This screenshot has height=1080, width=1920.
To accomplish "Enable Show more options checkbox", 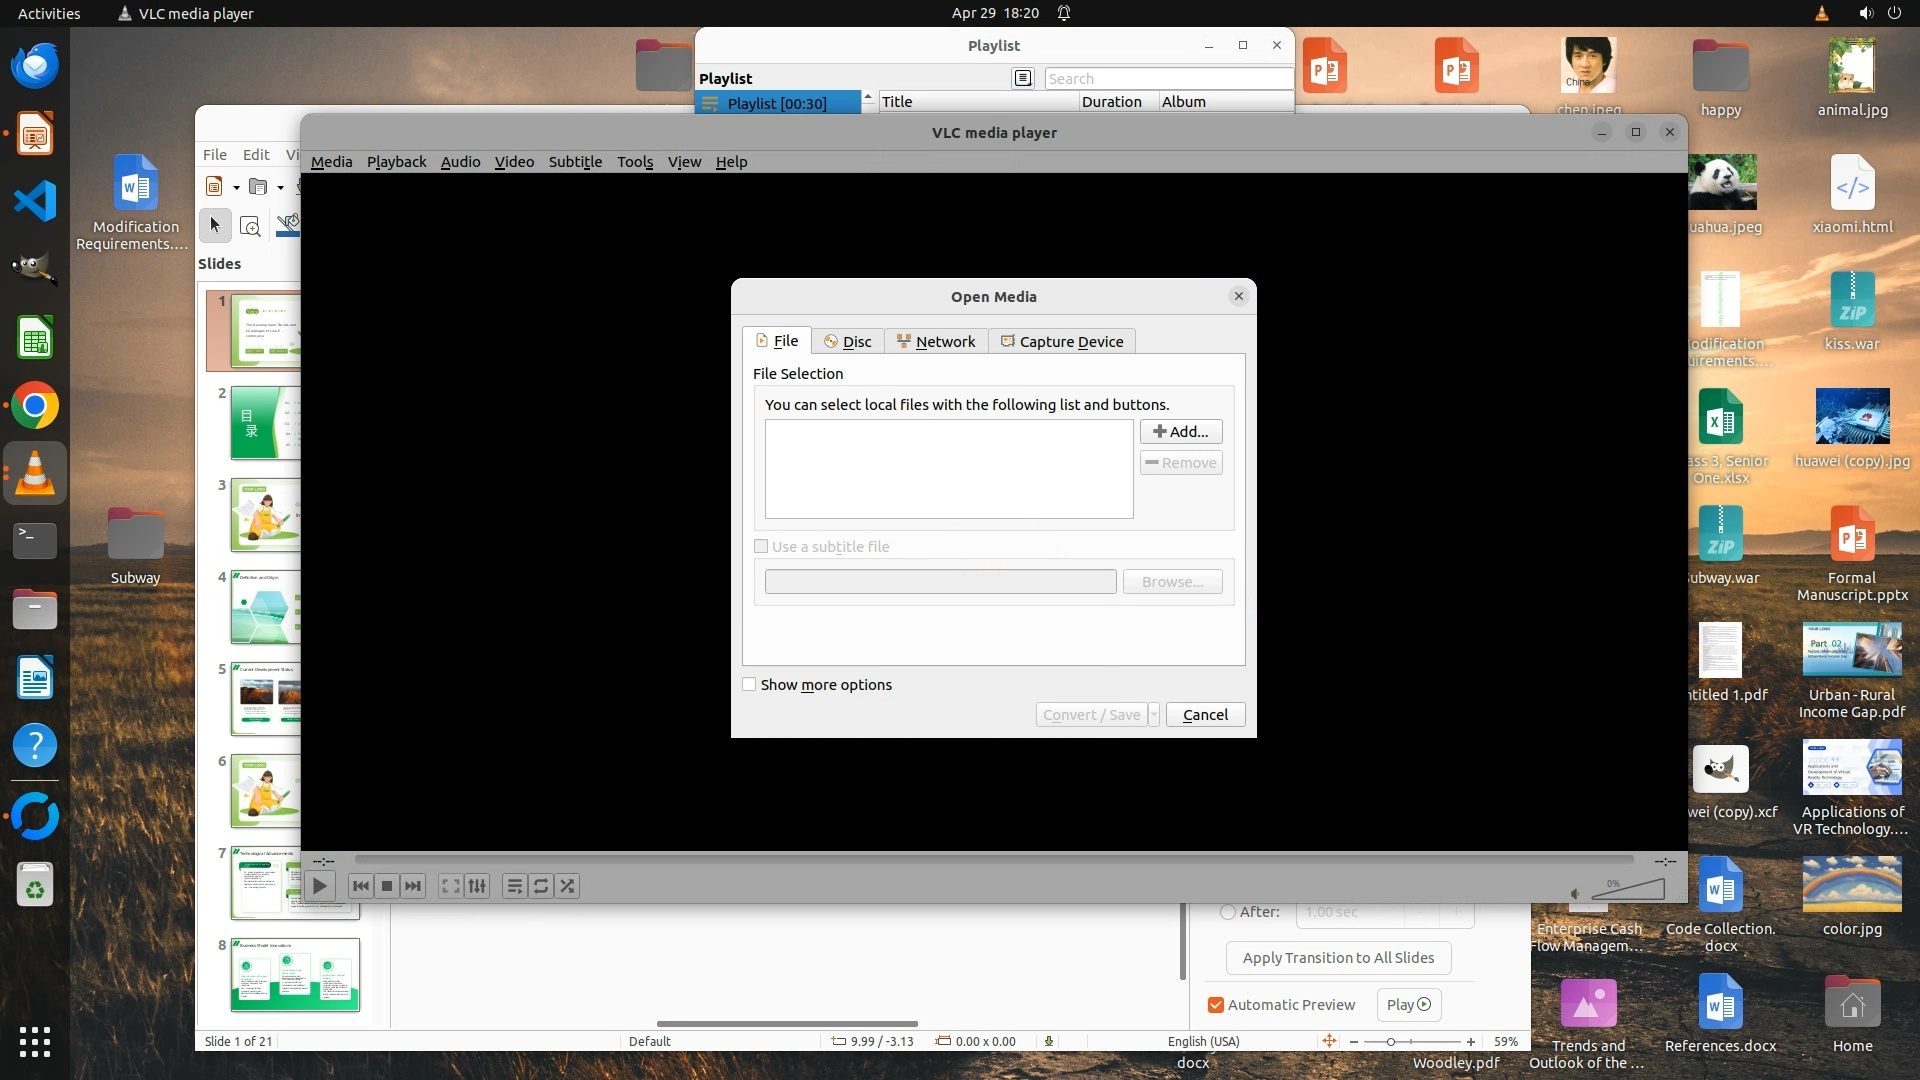I will (750, 685).
